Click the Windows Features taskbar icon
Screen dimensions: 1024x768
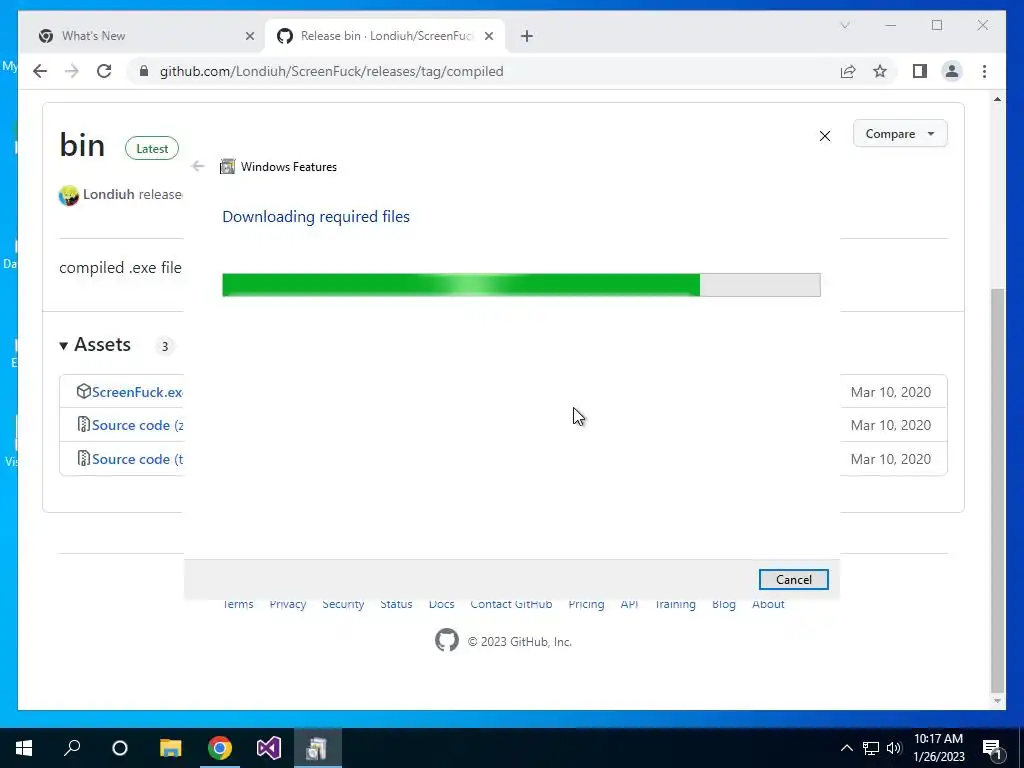(x=317, y=748)
